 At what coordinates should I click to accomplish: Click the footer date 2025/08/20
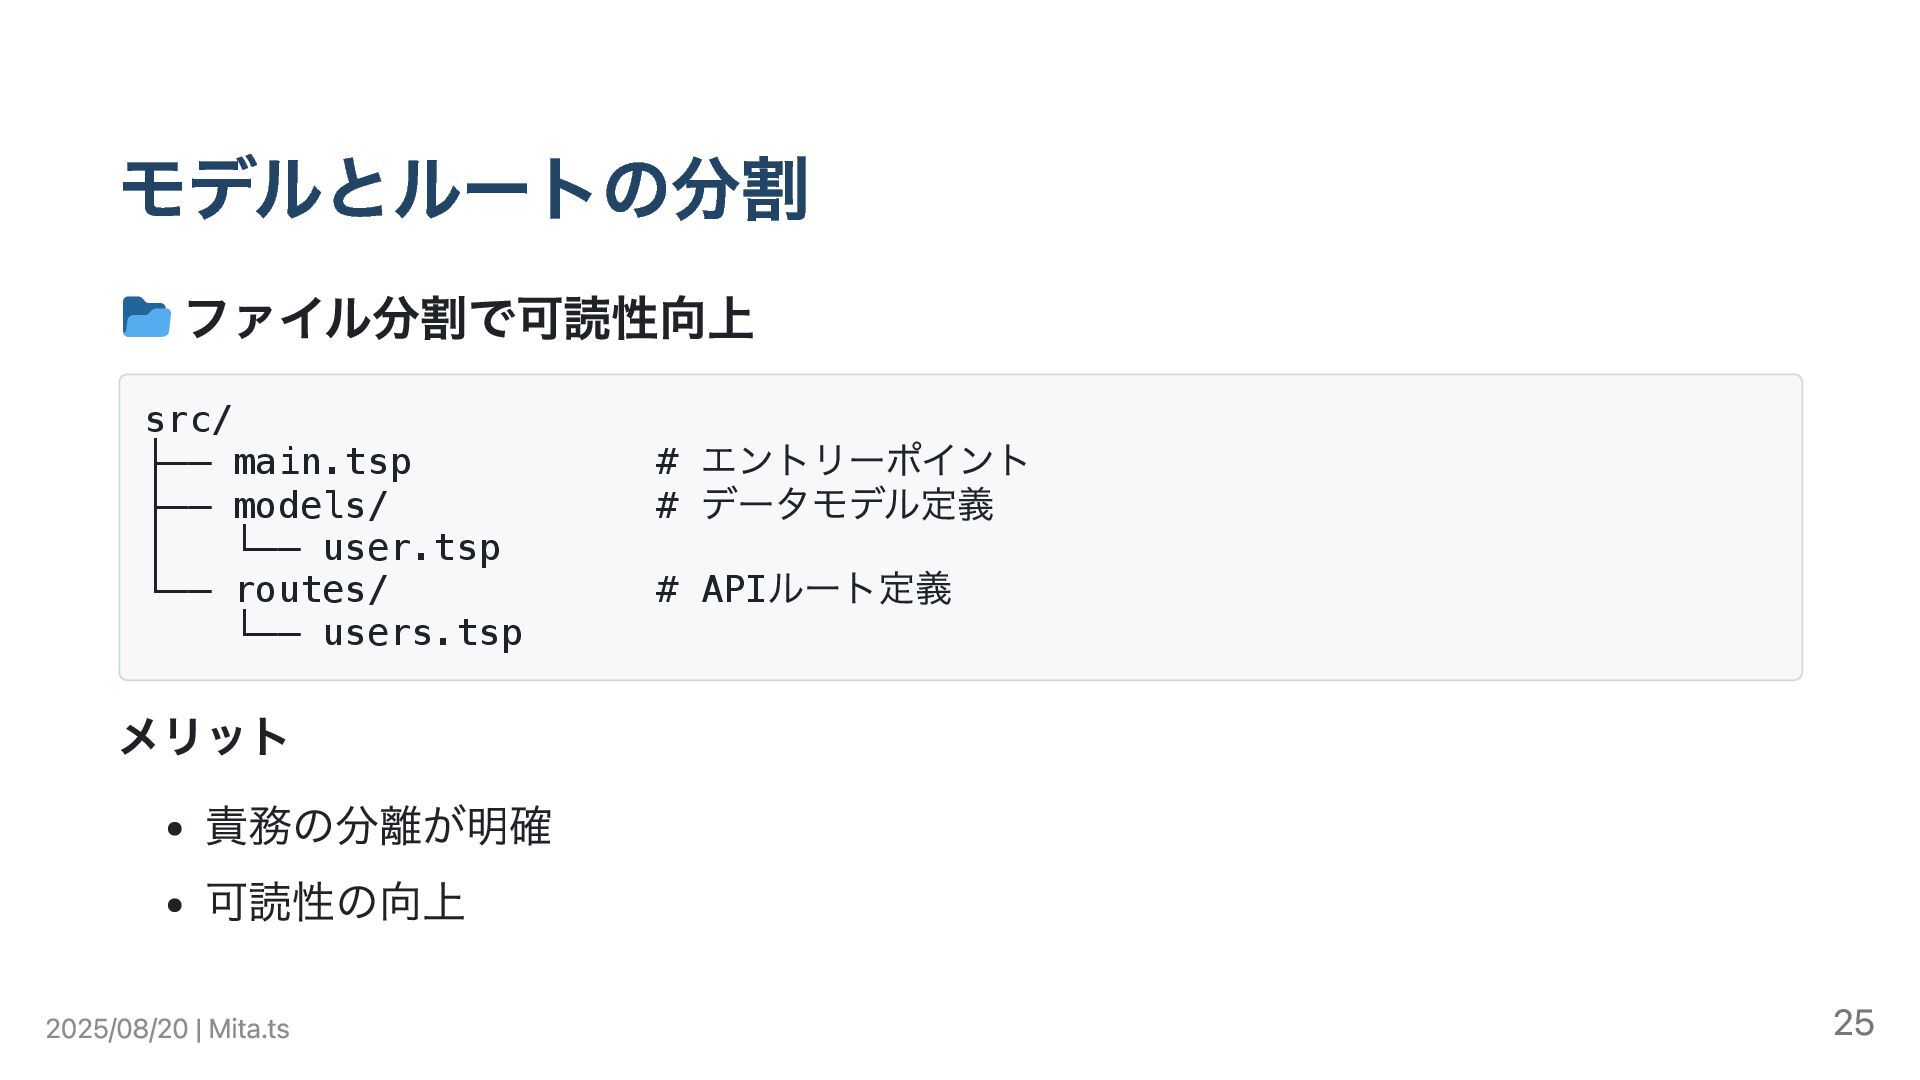(117, 1029)
